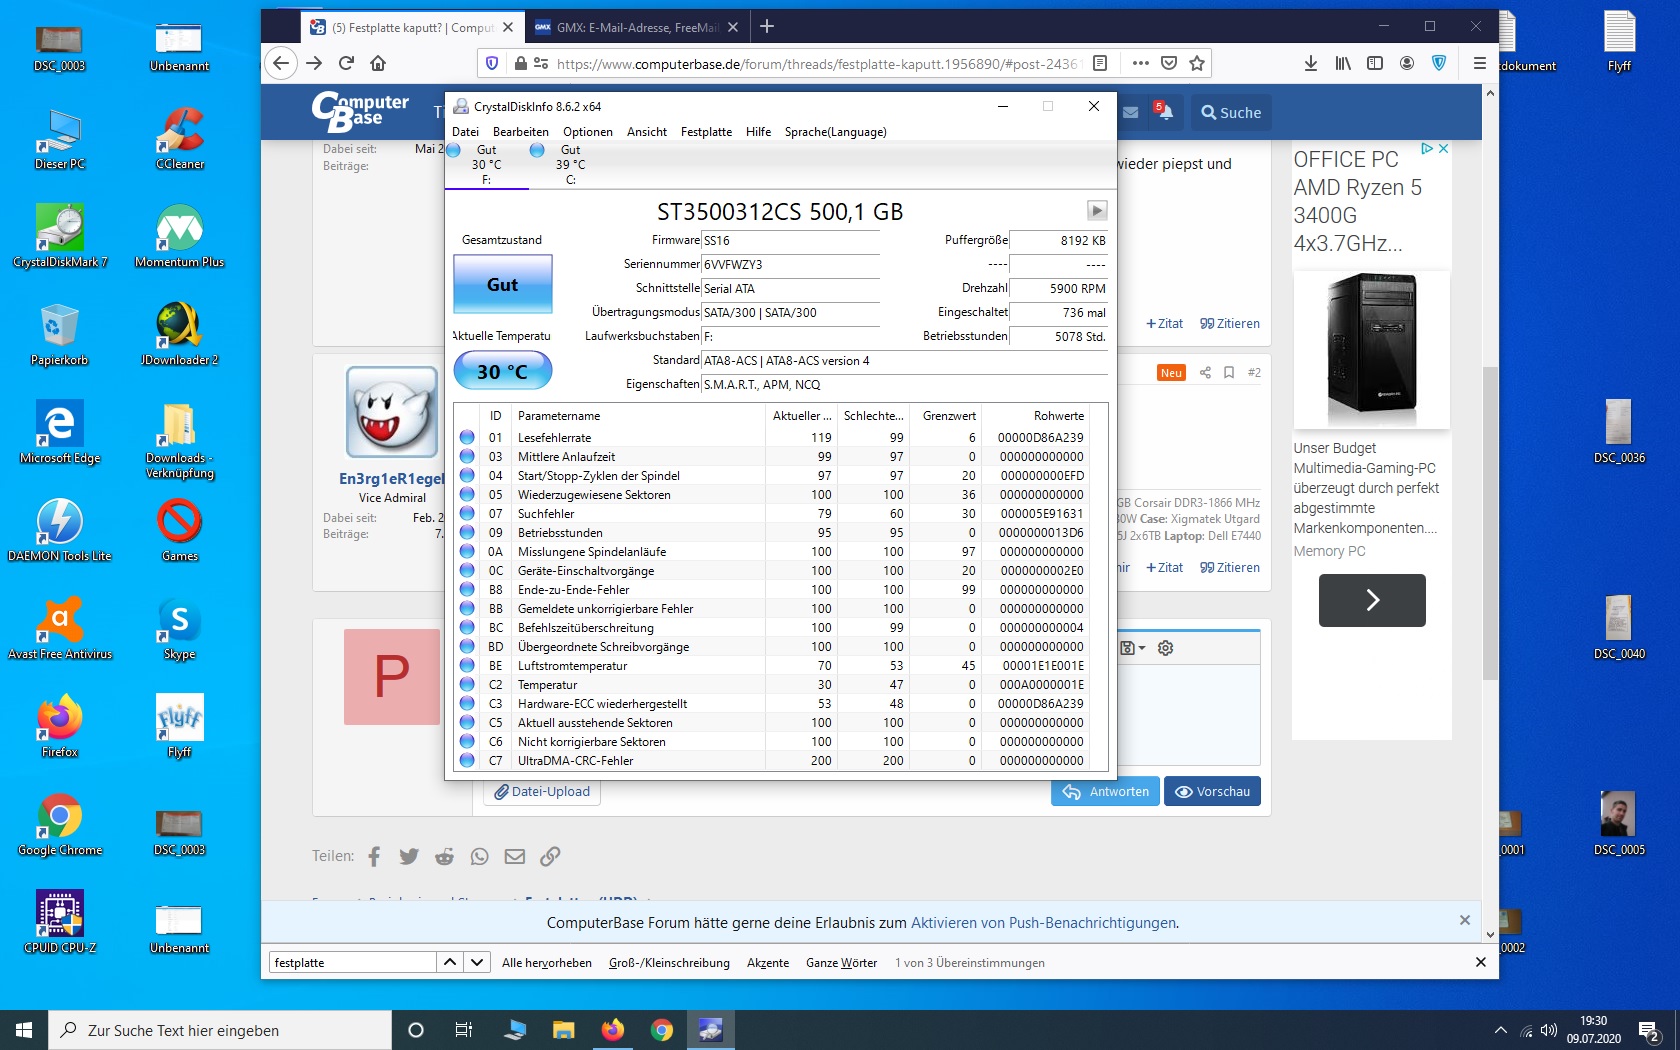Click the Aktivieren von Push-Benachrichtigungen link

1044,923
